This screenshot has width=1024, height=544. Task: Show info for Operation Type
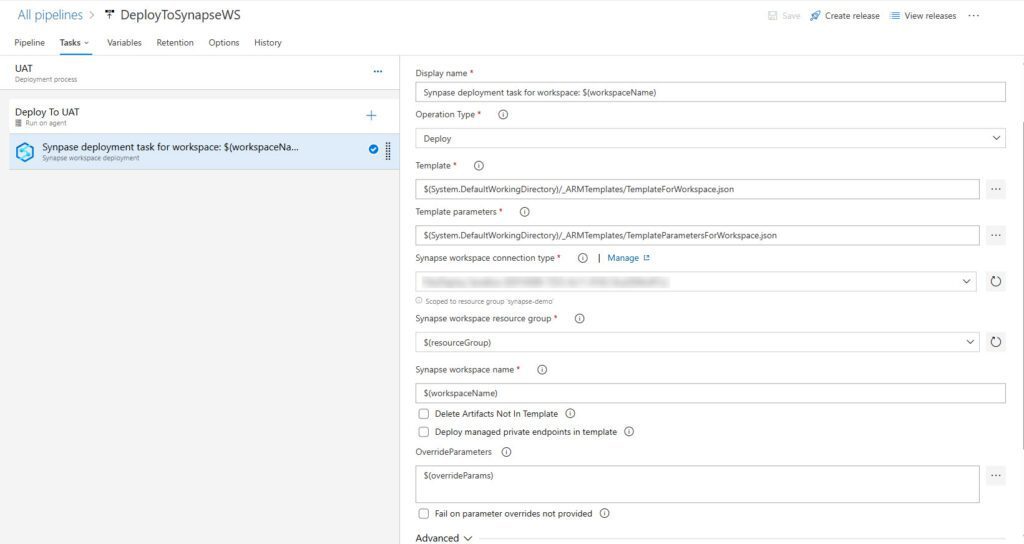point(503,114)
